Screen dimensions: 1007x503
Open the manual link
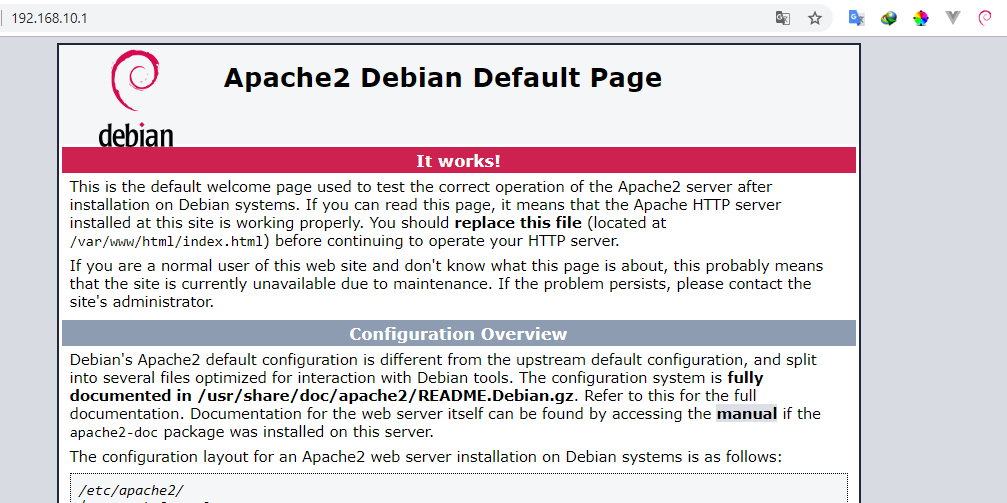click(x=747, y=414)
